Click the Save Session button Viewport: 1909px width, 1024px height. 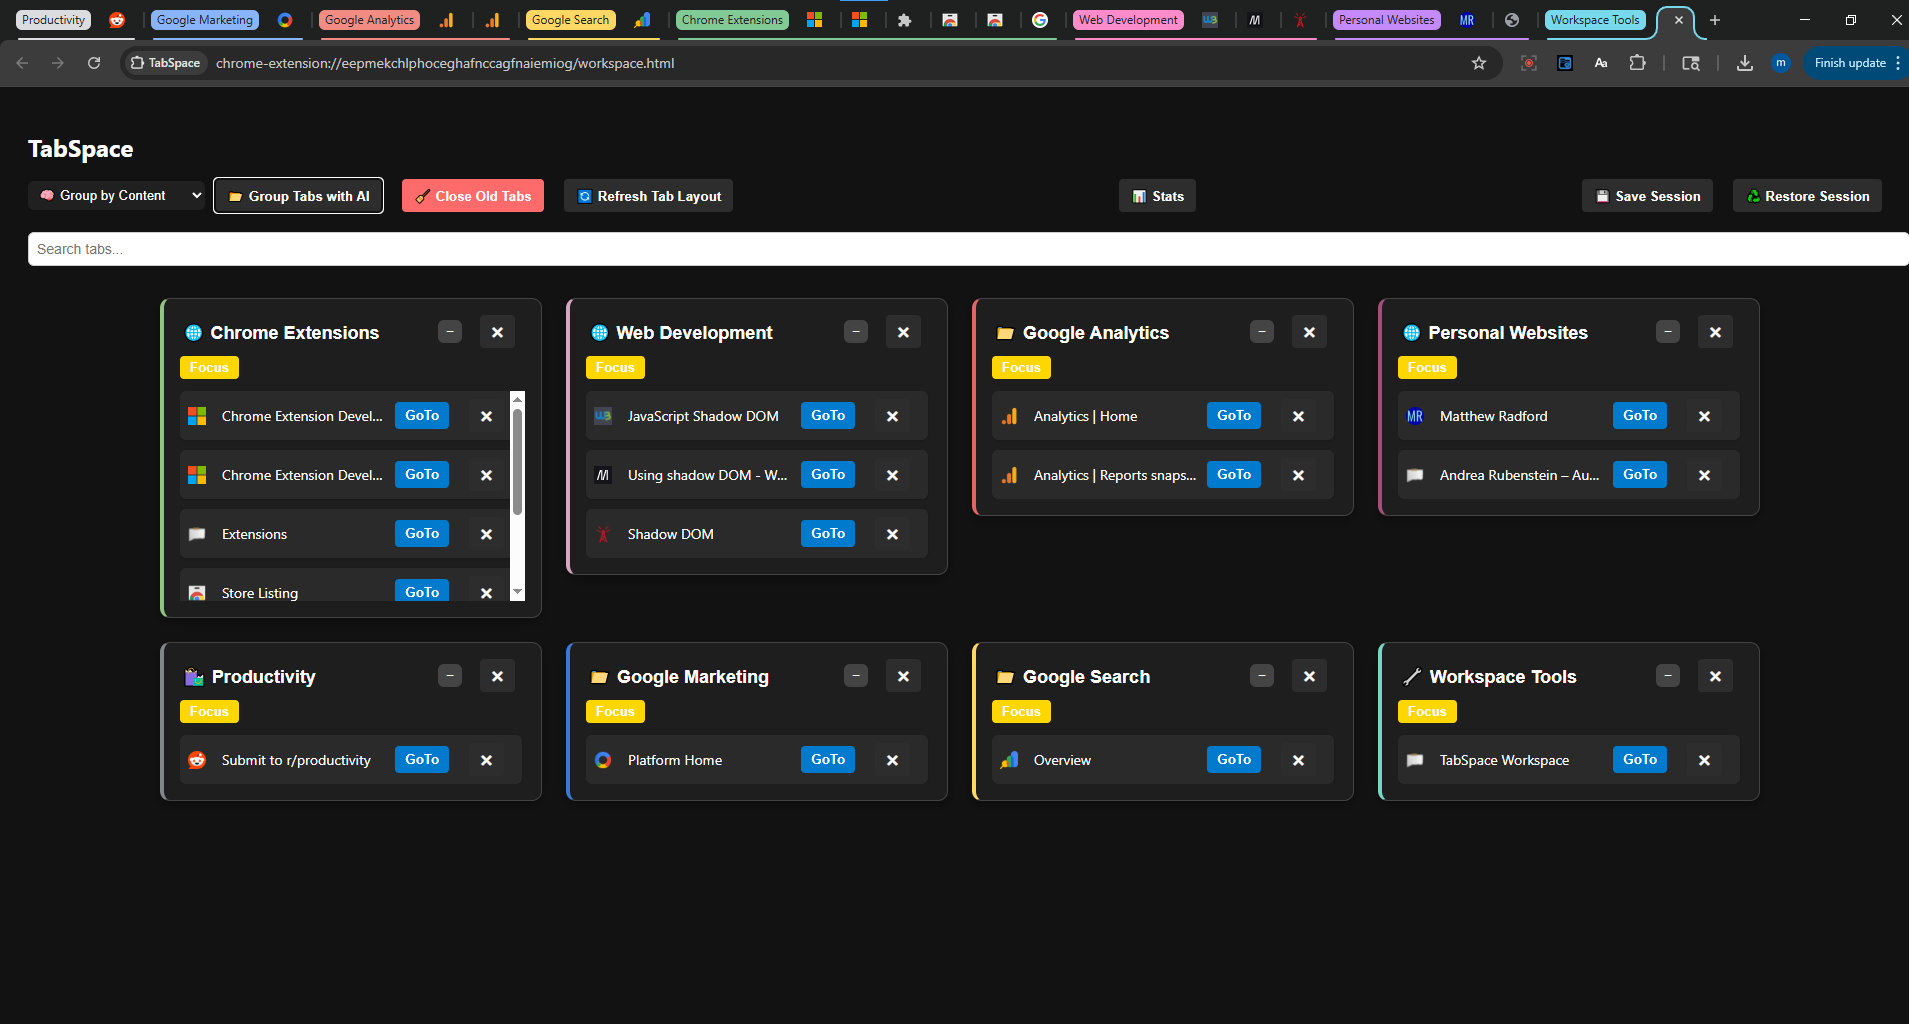pyautogui.click(x=1647, y=196)
